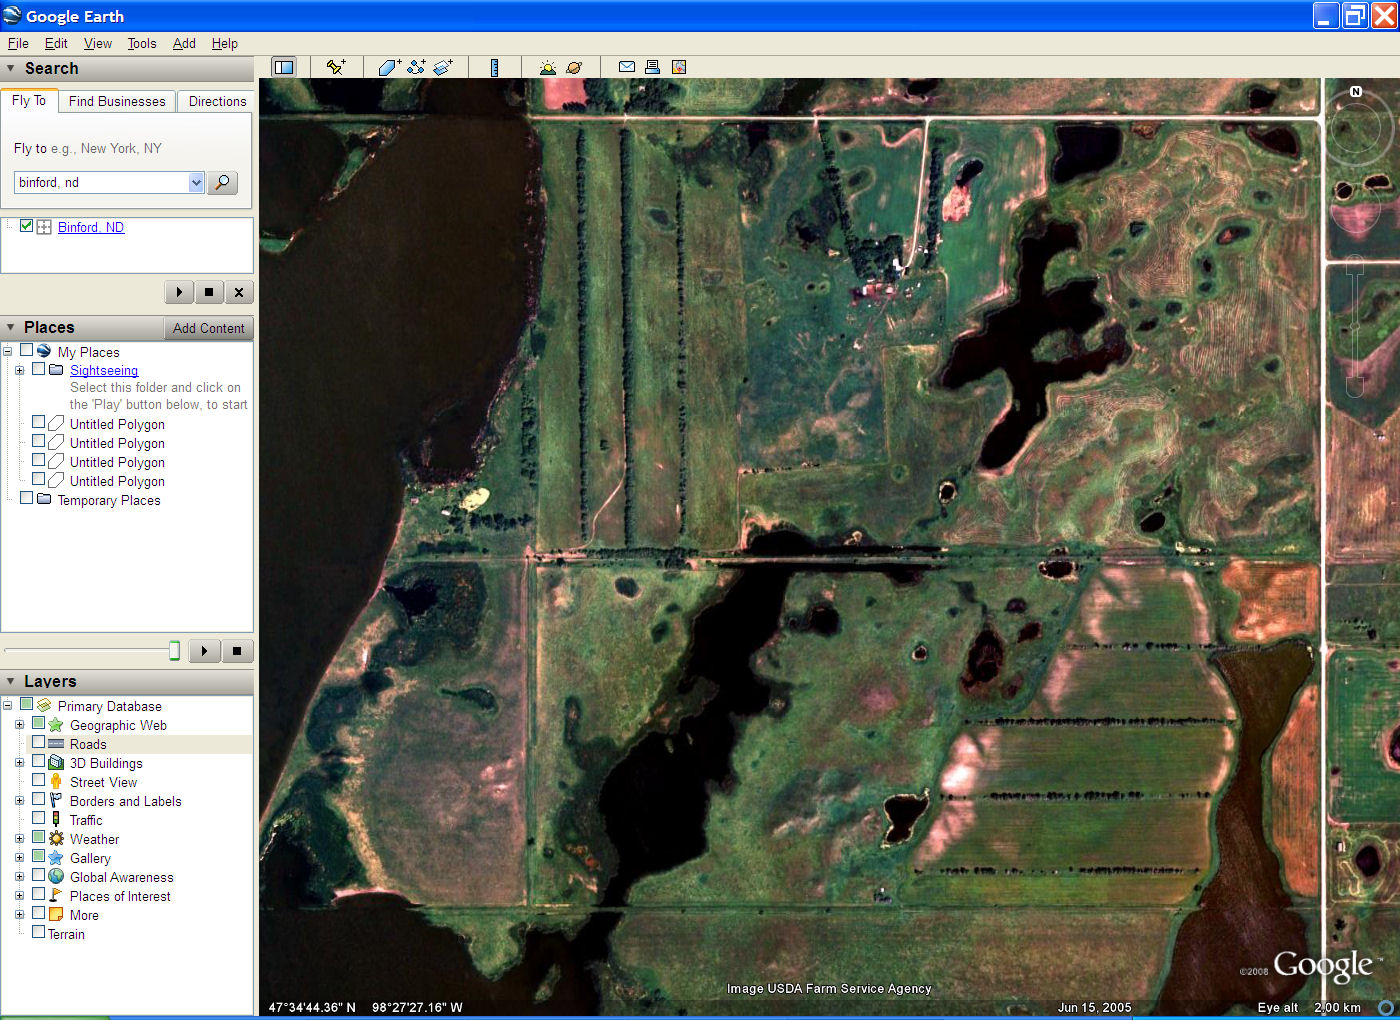
Task: Click the Fly to search input field
Action: point(101,182)
